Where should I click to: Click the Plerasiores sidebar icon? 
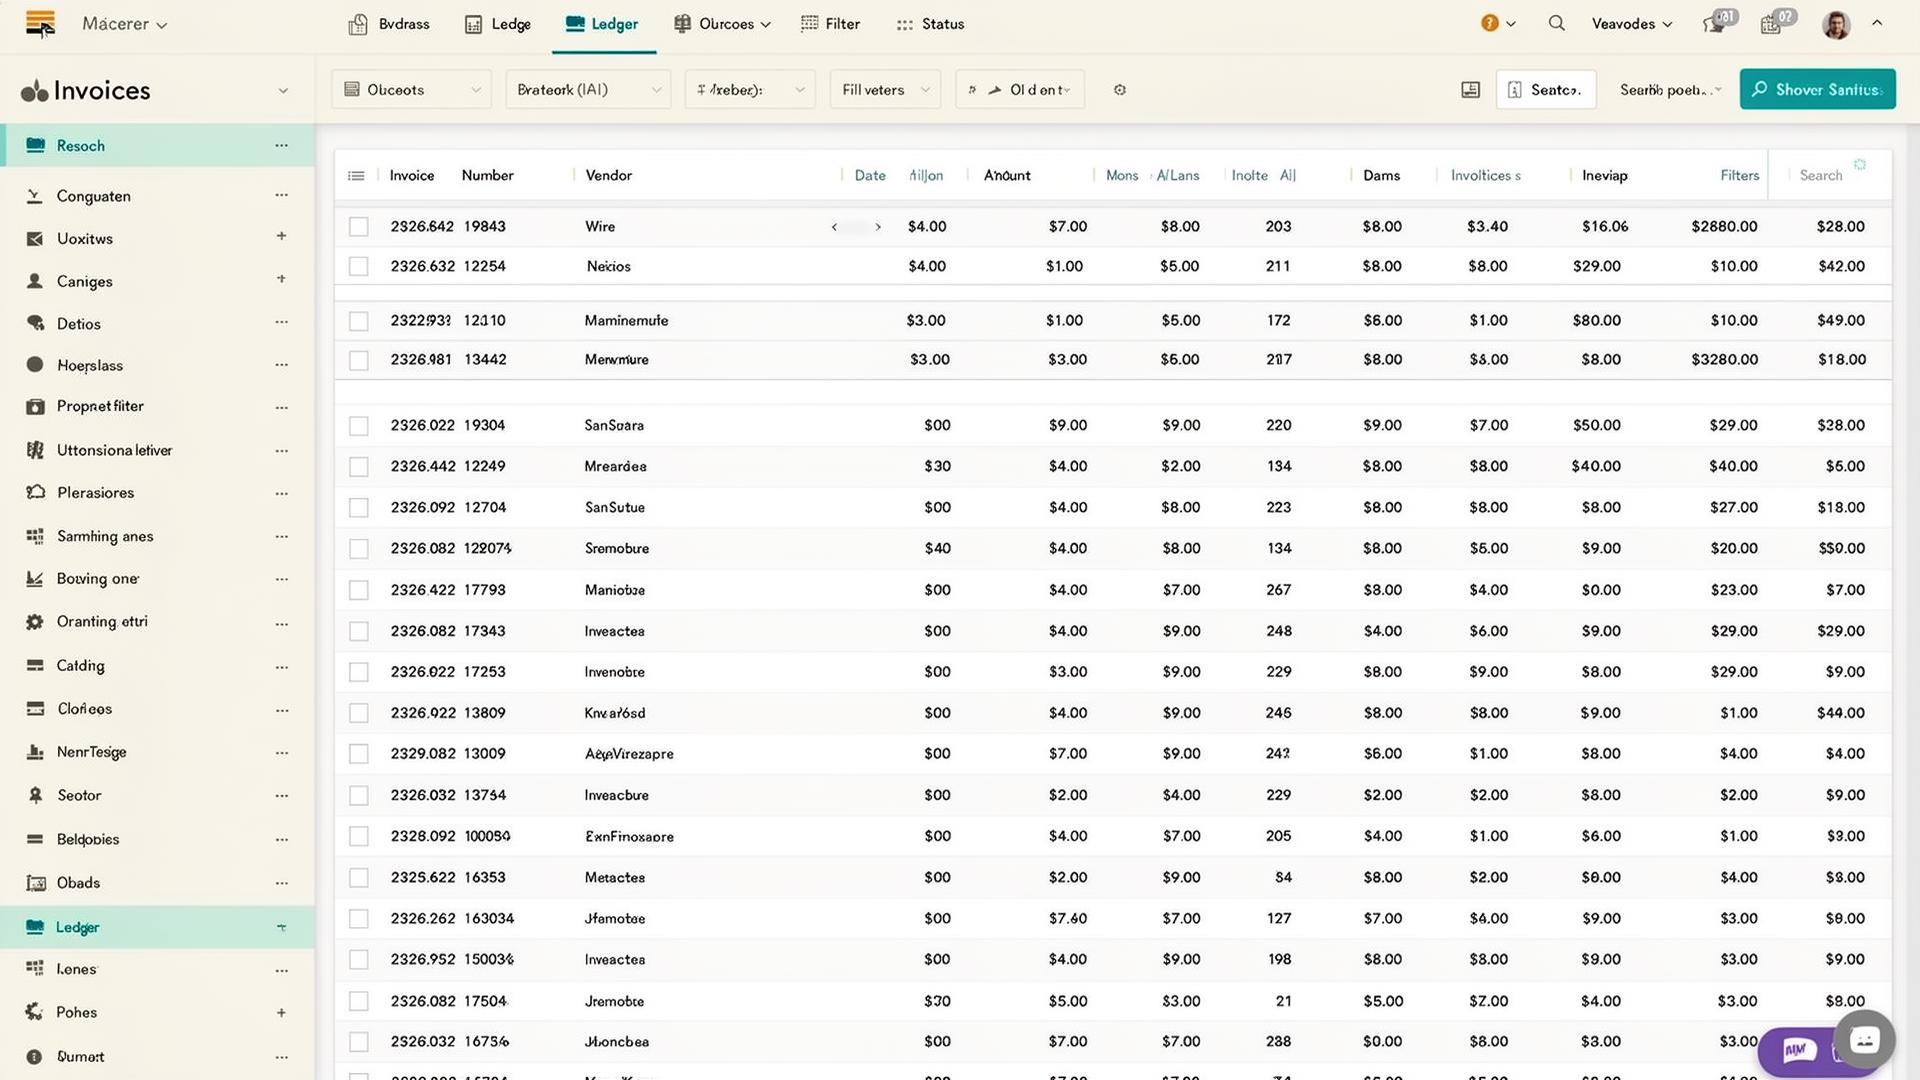35,492
